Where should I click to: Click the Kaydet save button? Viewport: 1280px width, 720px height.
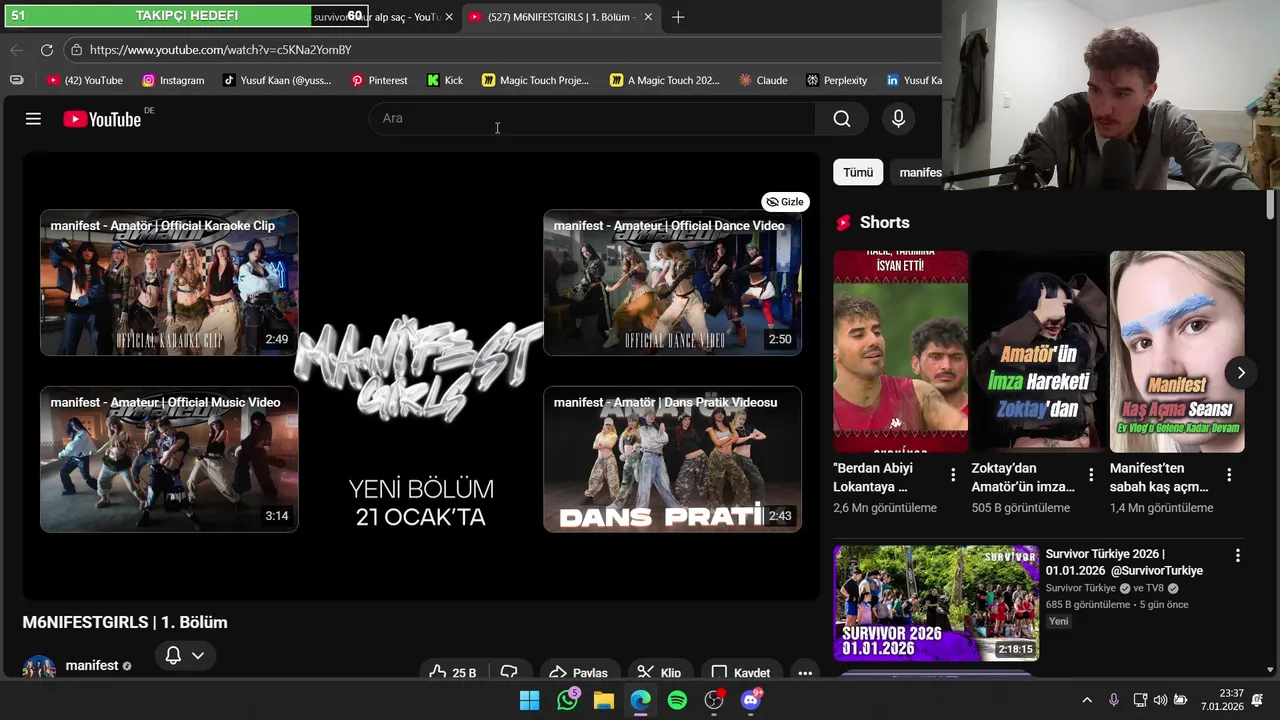click(741, 672)
